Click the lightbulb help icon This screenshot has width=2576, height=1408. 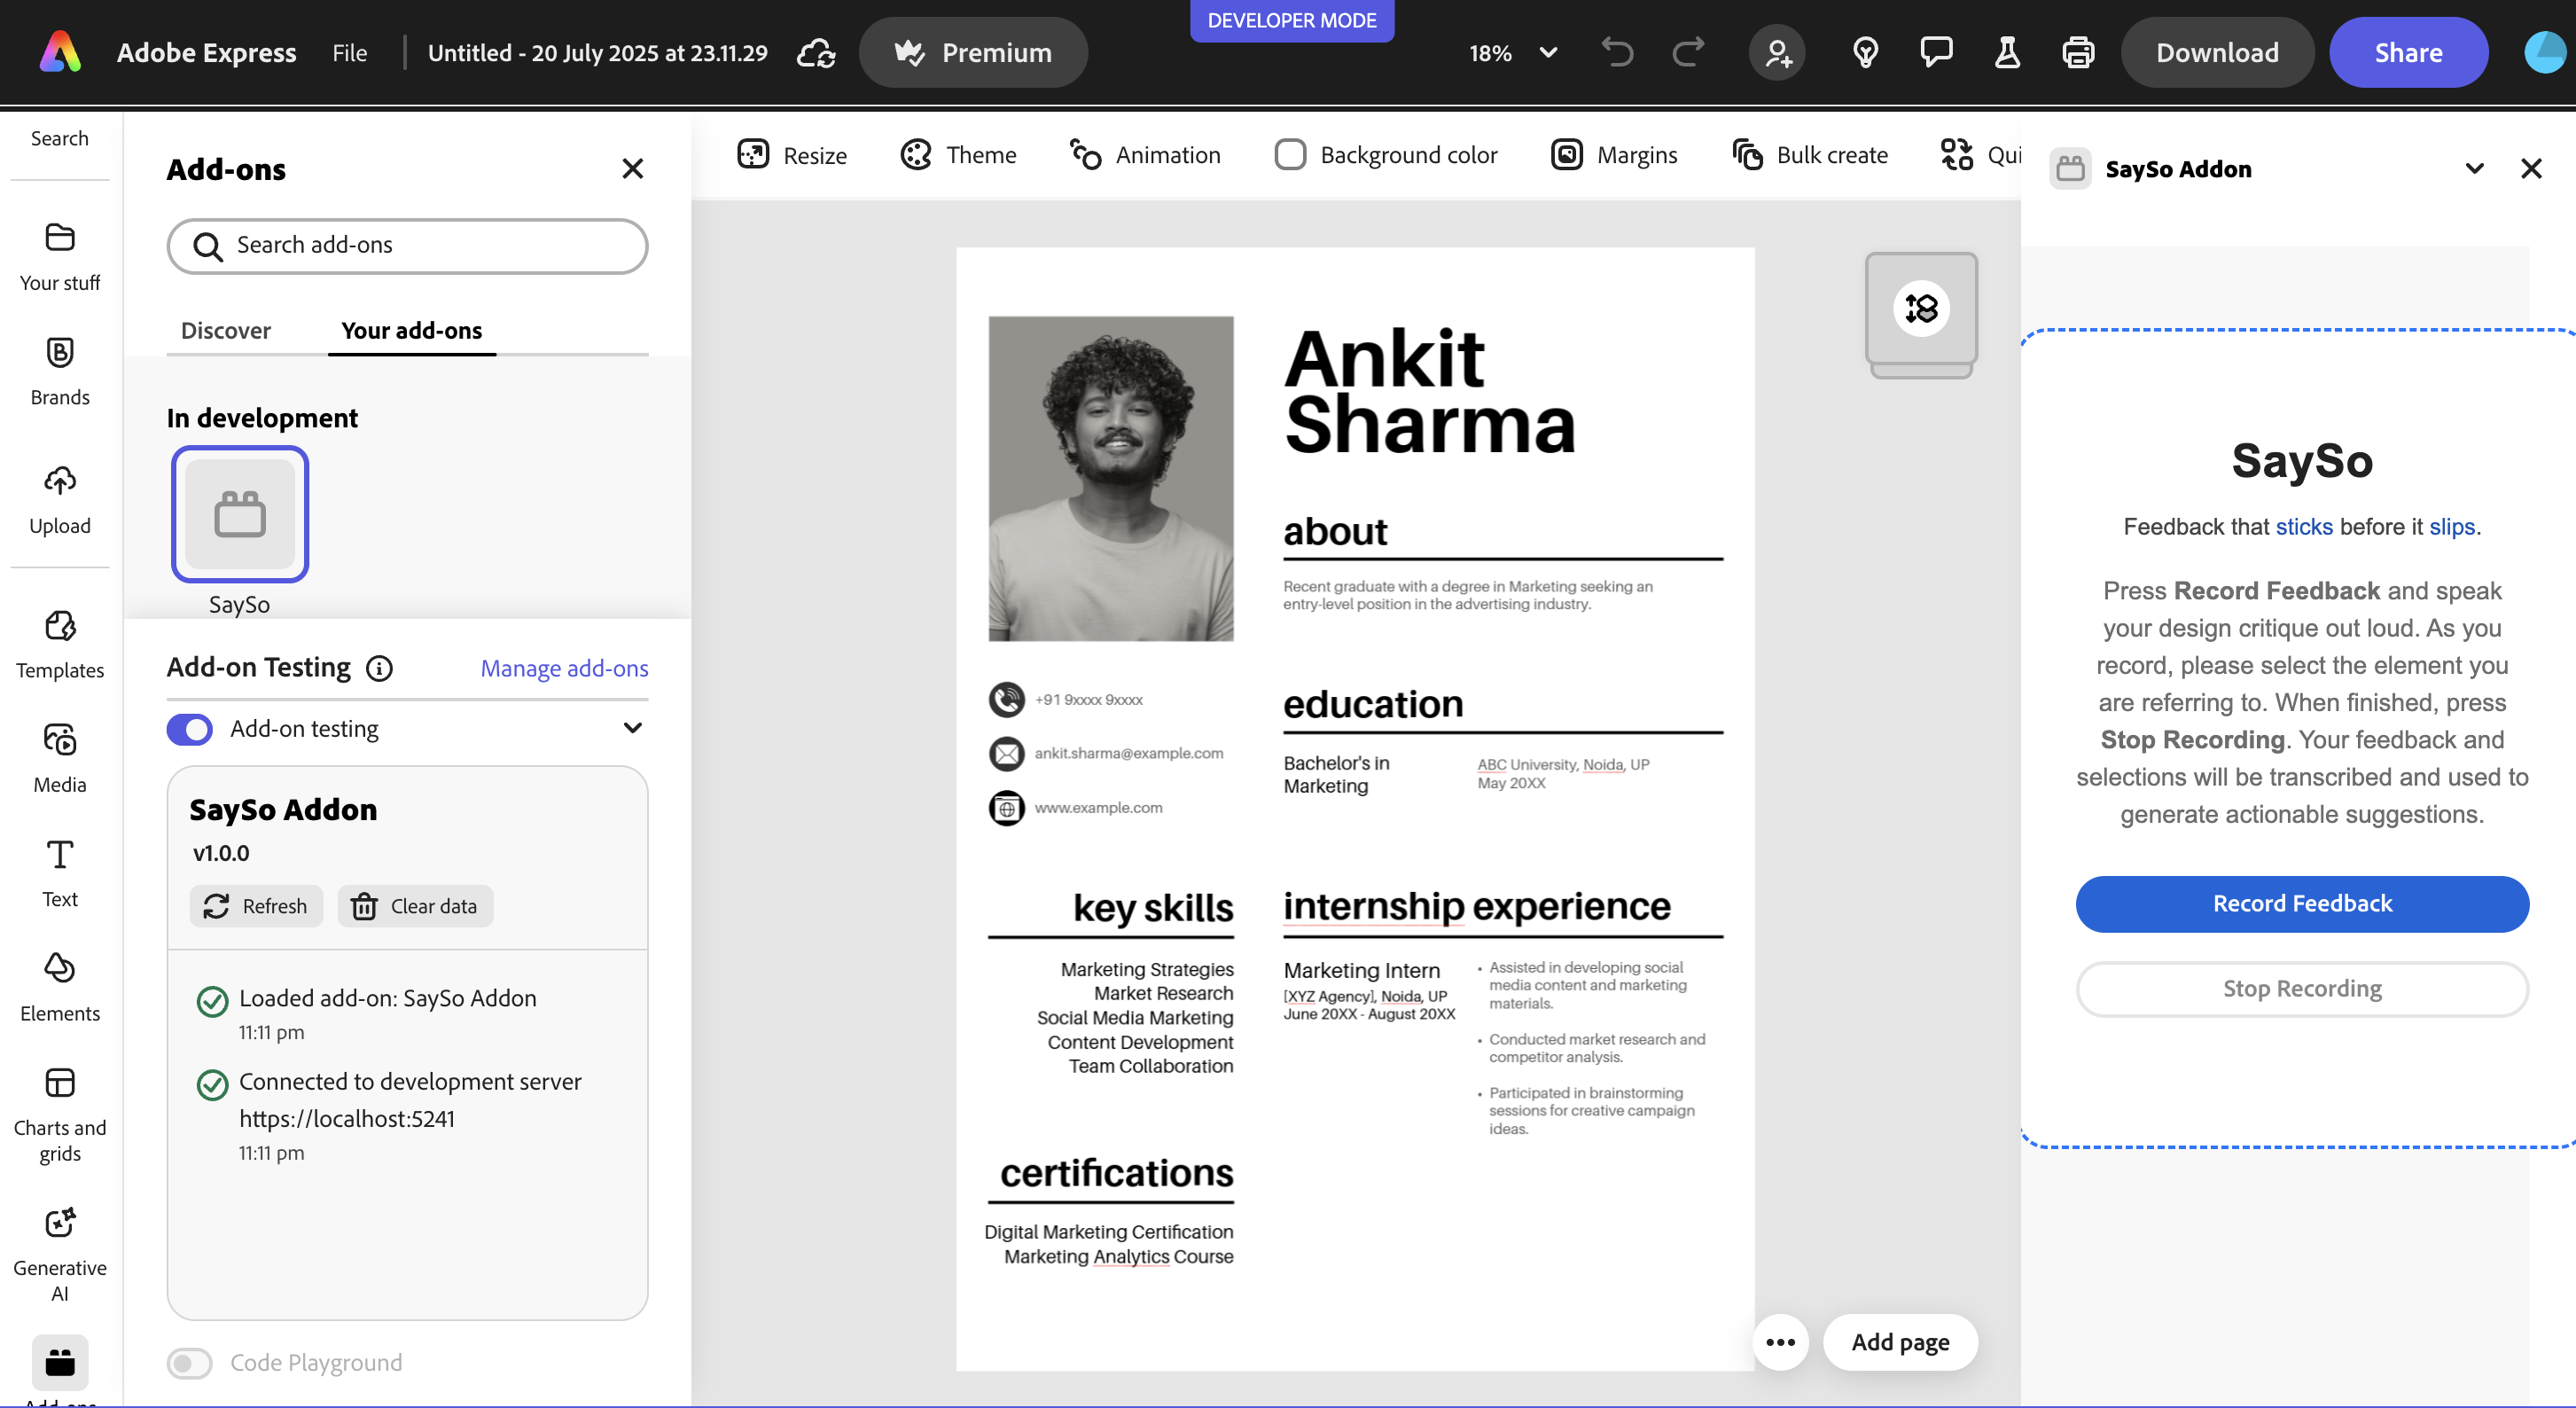coord(1865,52)
